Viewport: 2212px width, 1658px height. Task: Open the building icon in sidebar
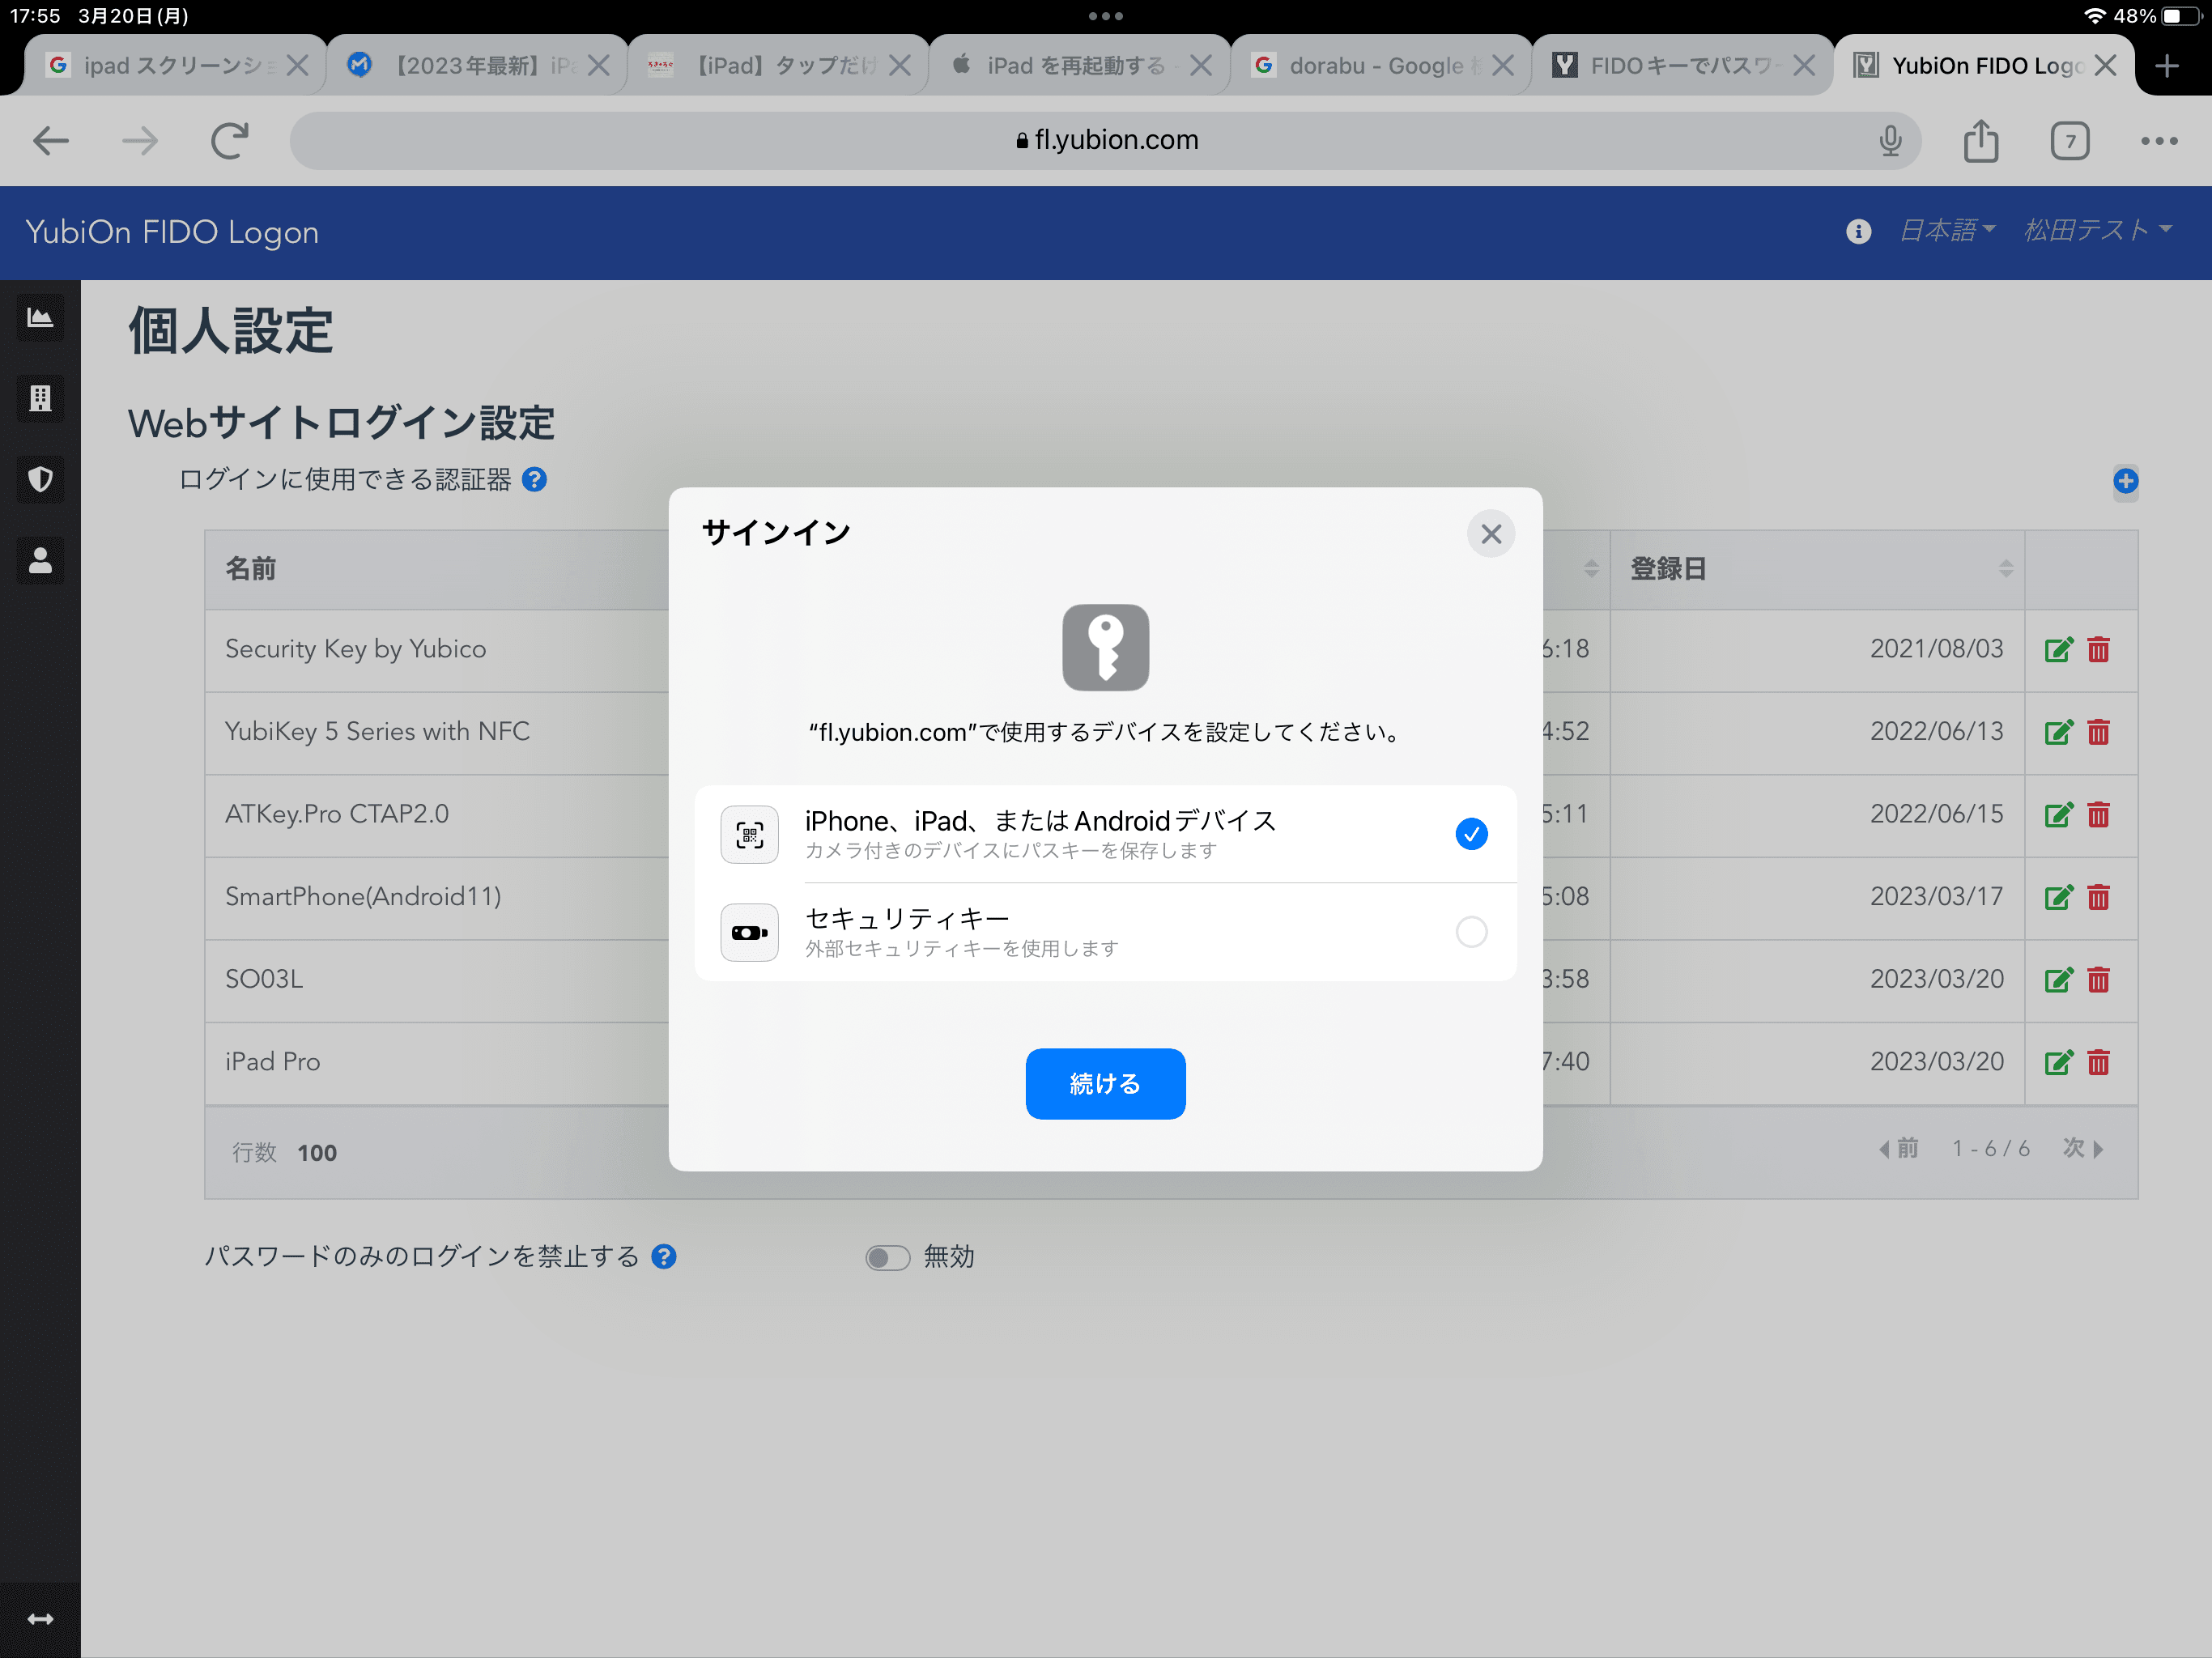(x=40, y=399)
